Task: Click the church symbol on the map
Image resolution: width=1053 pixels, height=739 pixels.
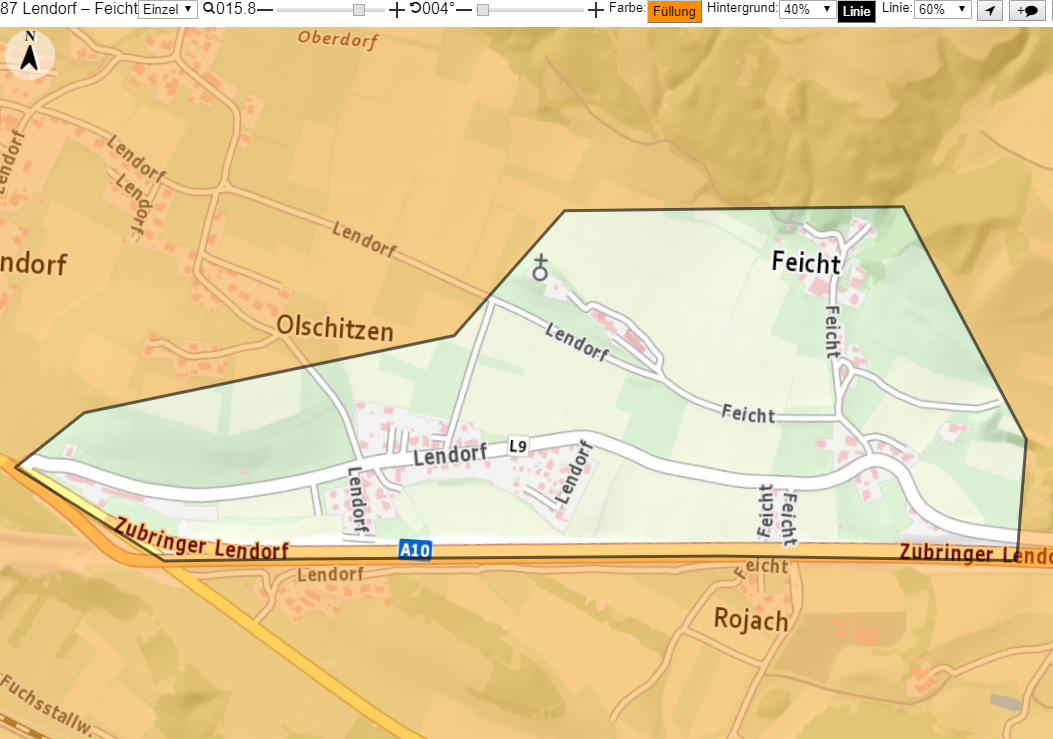Action: [540, 267]
